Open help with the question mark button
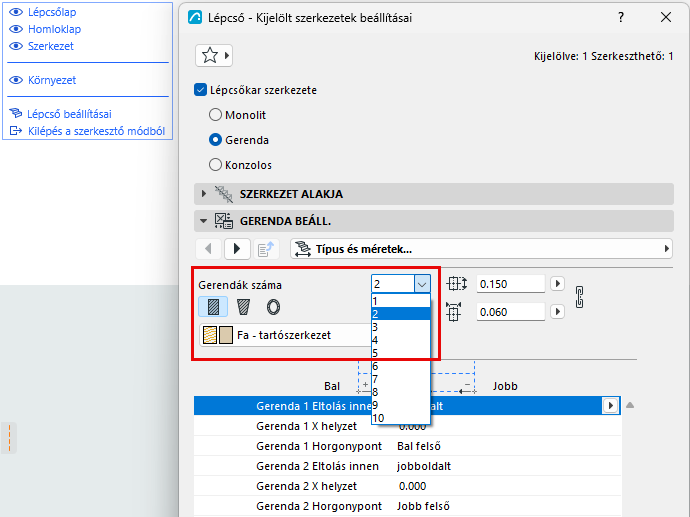 click(x=620, y=18)
